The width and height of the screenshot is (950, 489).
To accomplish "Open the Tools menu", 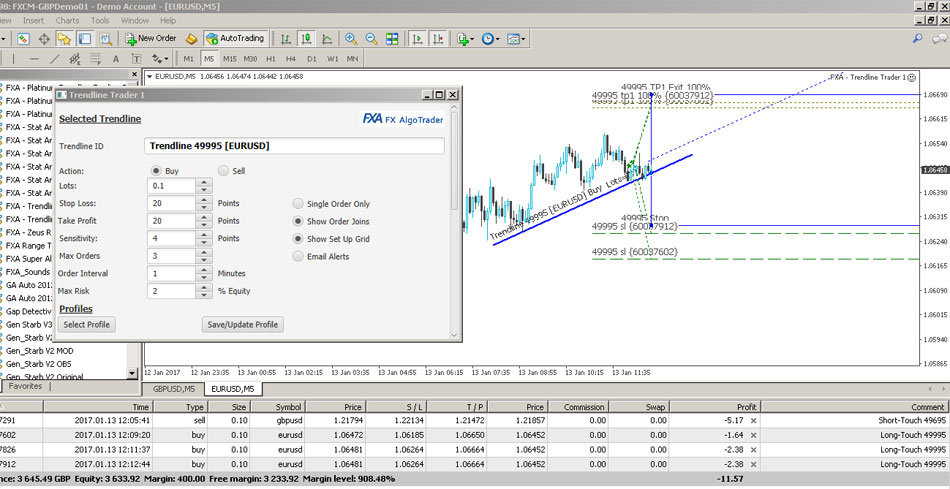I will tap(100, 21).
